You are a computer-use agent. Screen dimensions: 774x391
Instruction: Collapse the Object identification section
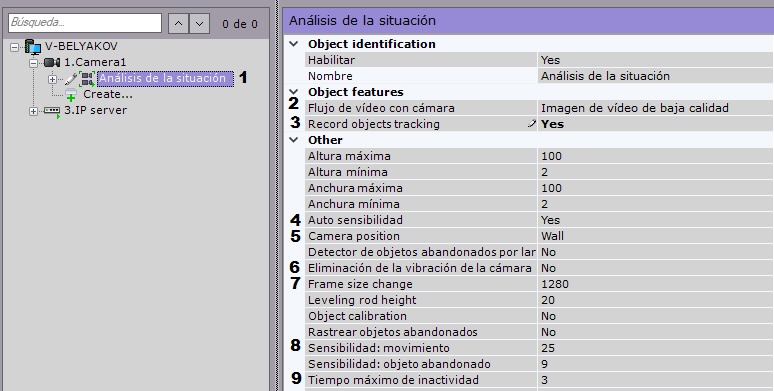pos(294,44)
